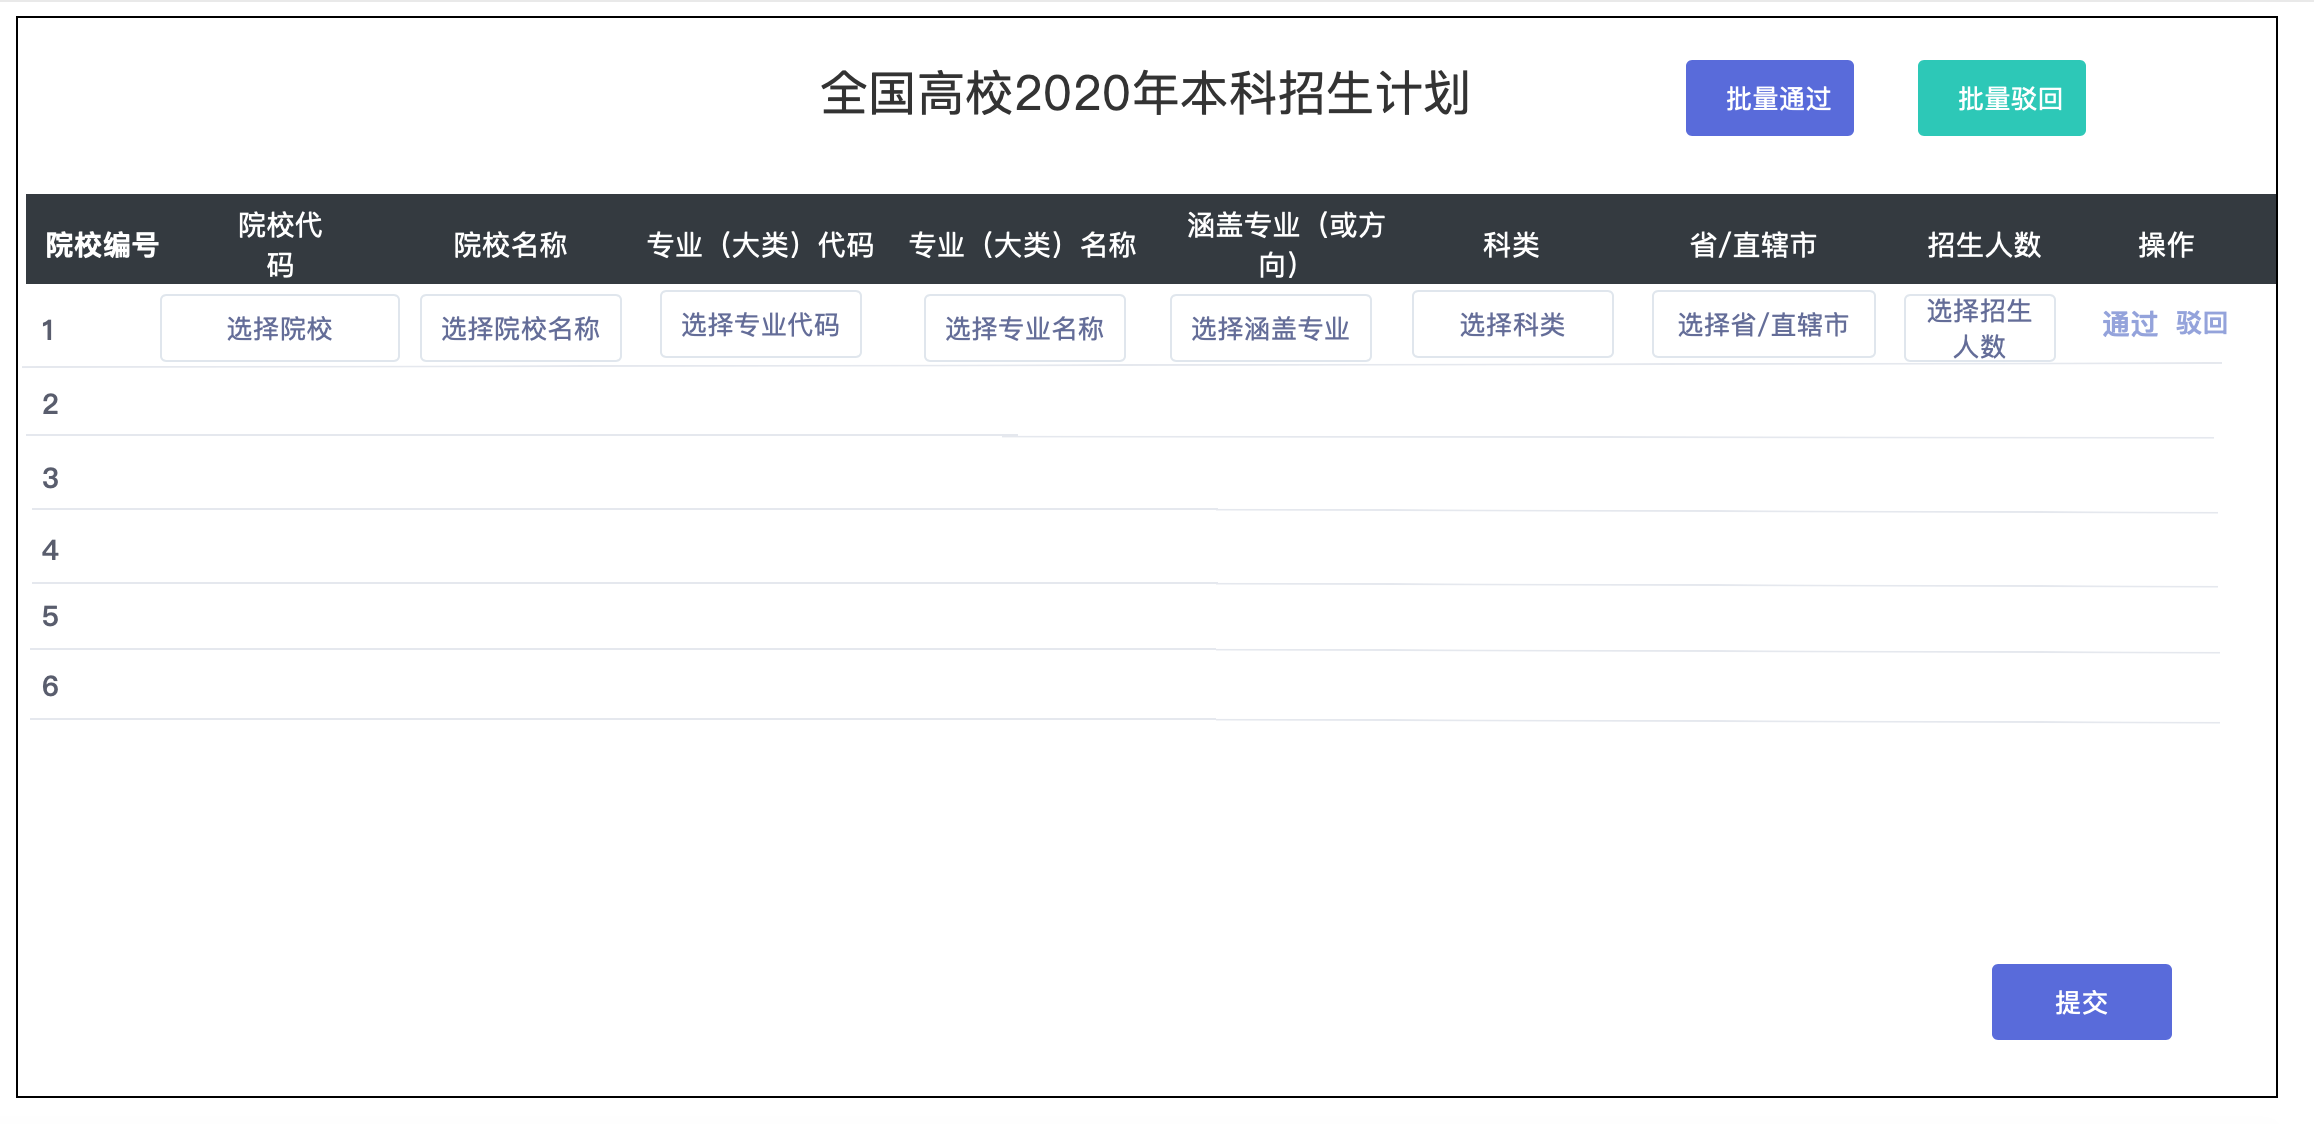The width and height of the screenshot is (2314, 1124).
Task: Click the 批量驳回 batch reject button
Action: [2001, 98]
